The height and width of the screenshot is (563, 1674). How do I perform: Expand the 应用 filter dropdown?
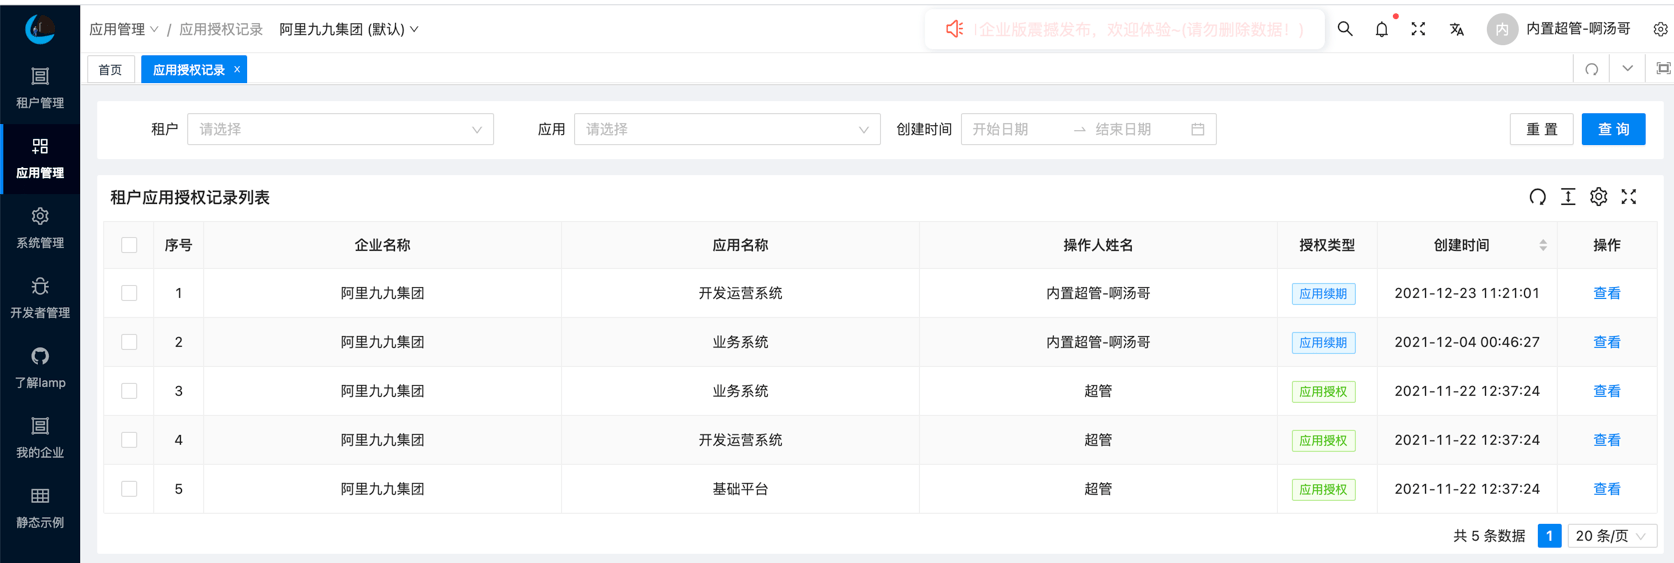(x=726, y=129)
